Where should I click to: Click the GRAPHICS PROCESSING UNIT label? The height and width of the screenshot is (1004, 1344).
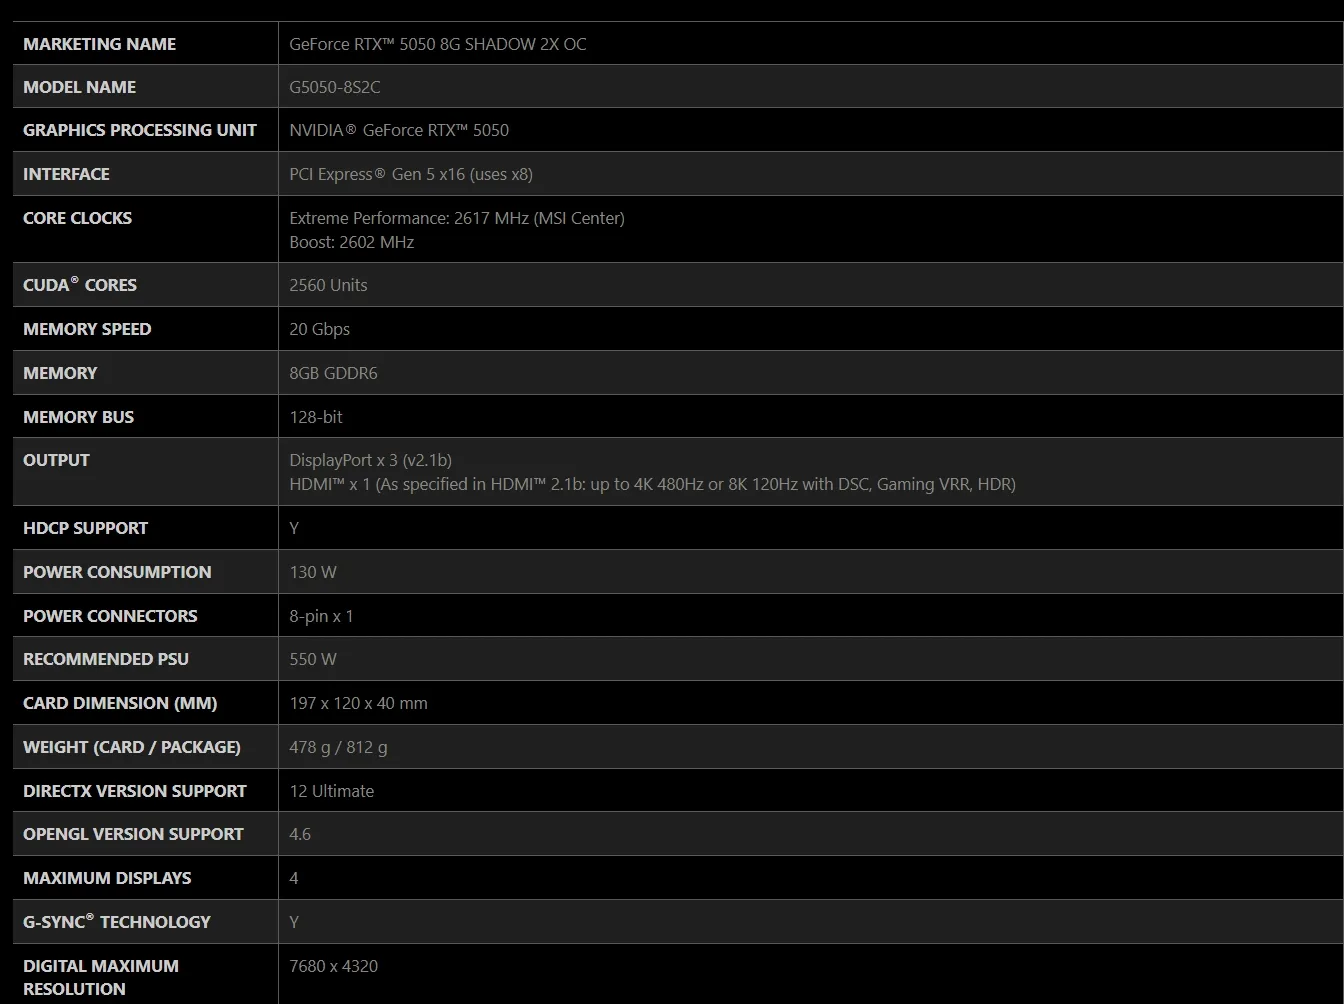pos(140,130)
